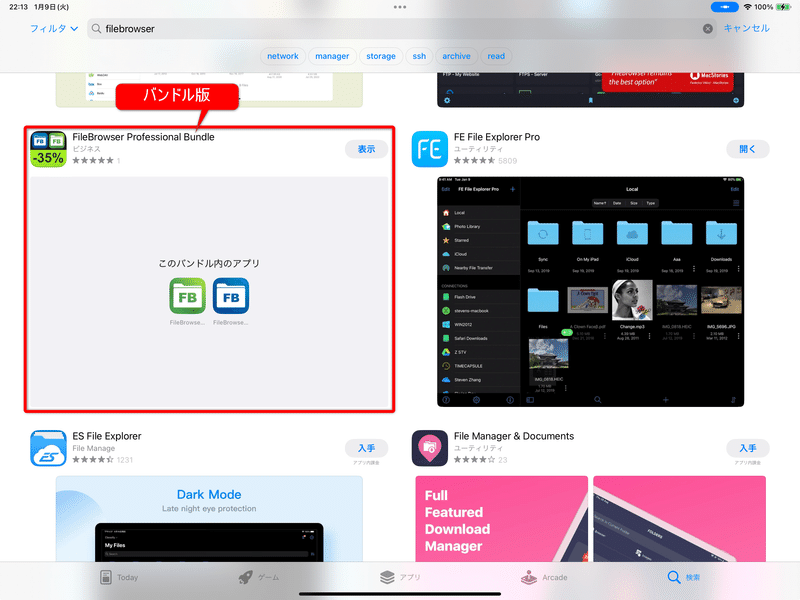Open File Manager & Documents app icon
This screenshot has height=600, width=800.
430,448
